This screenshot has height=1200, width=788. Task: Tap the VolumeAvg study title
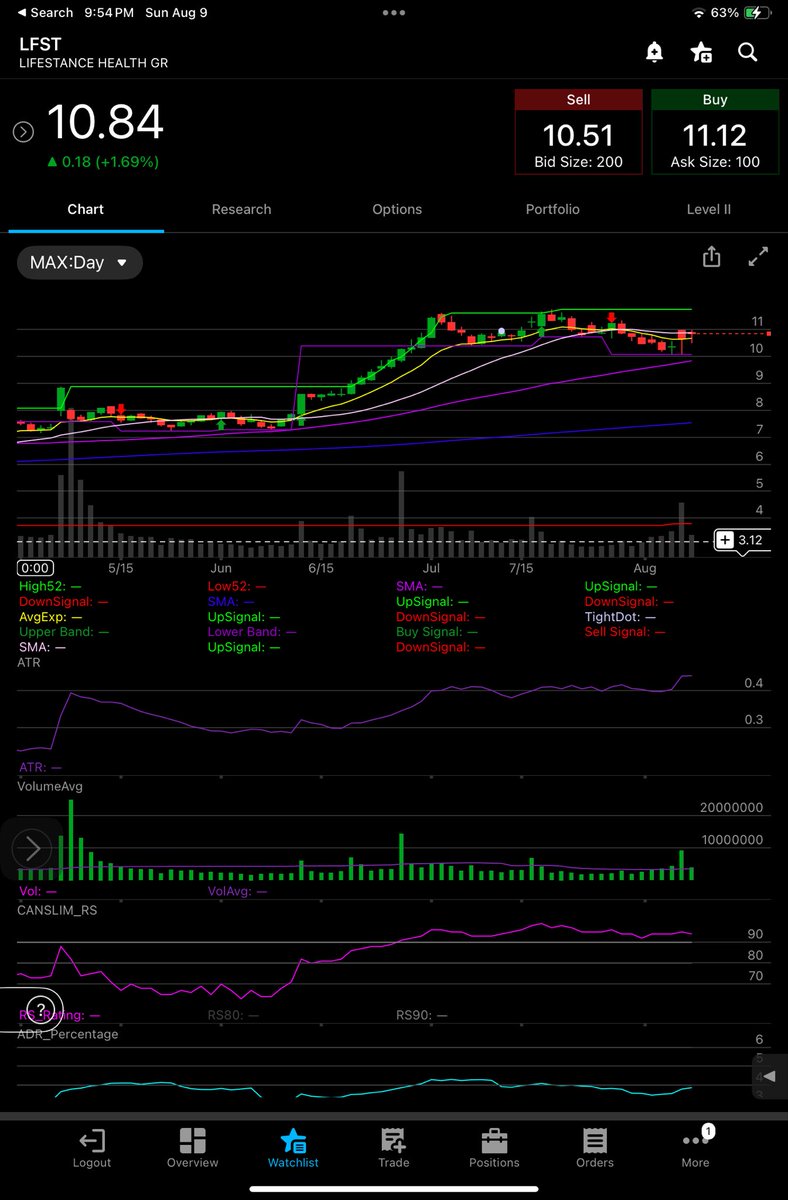point(50,787)
